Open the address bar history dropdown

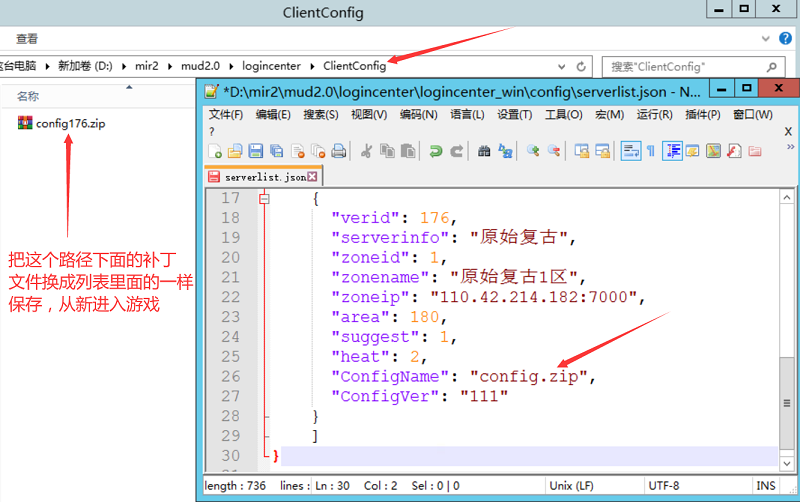tap(561, 66)
